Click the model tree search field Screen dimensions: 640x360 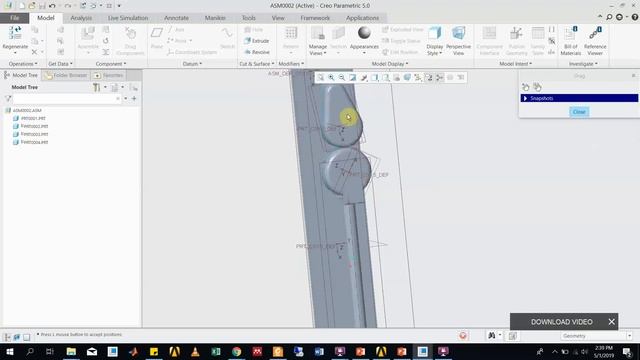pyautogui.click(x=67, y=98)
